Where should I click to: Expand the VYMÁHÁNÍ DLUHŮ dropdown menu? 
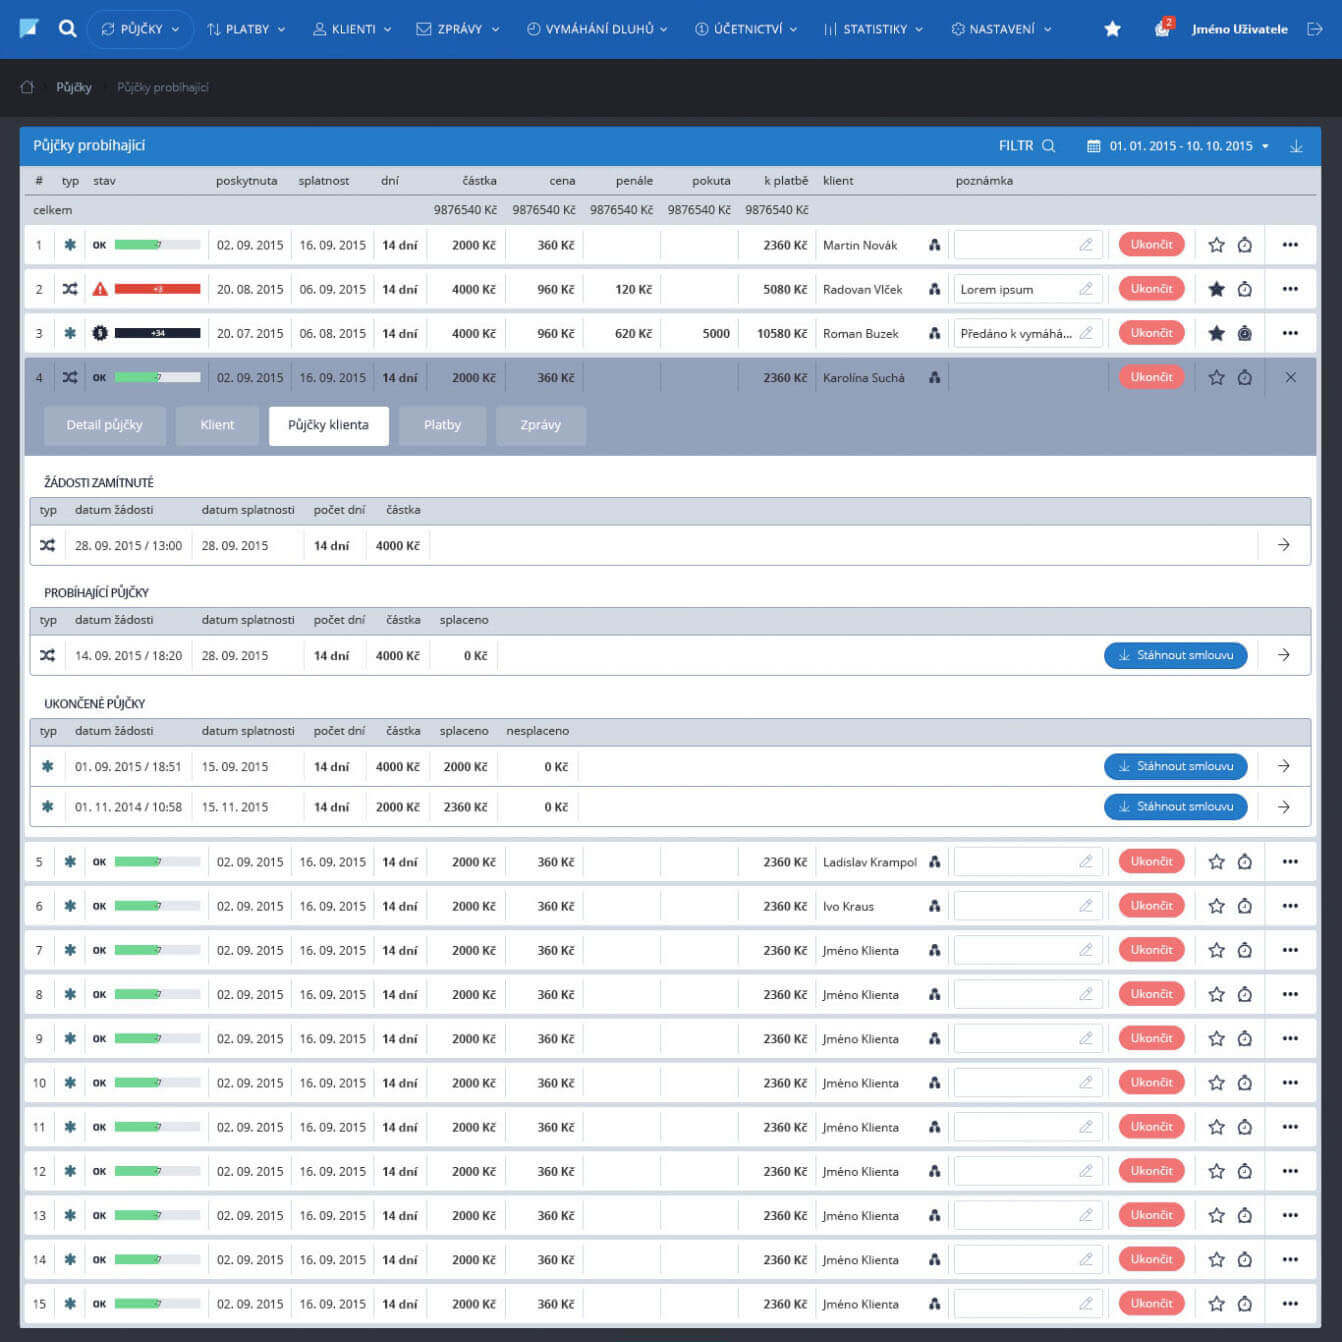click(598, 29)
